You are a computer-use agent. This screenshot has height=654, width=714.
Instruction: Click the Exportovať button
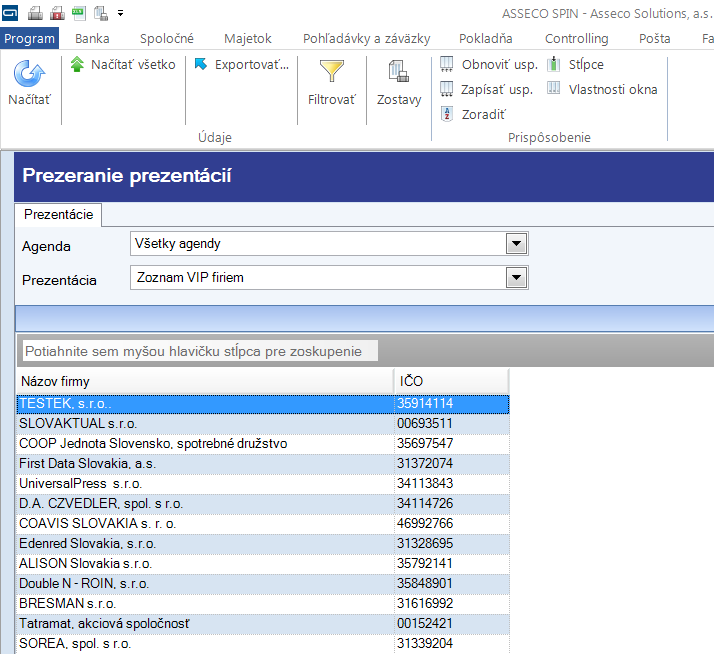pyautogui.click(x=242, y=65)
